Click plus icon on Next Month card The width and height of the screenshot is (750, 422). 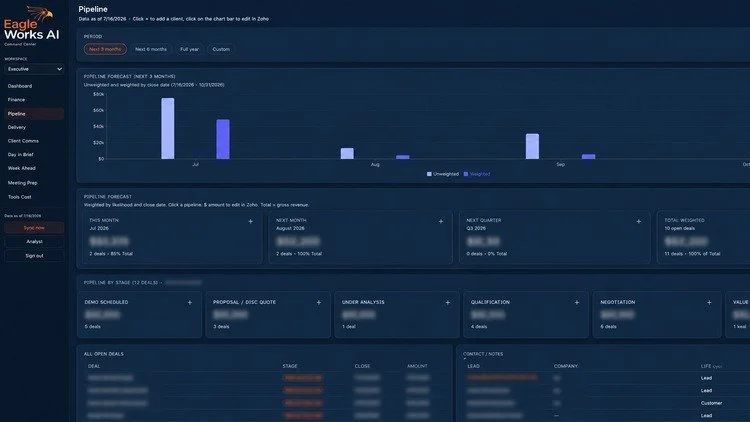[x=441, y=222]
